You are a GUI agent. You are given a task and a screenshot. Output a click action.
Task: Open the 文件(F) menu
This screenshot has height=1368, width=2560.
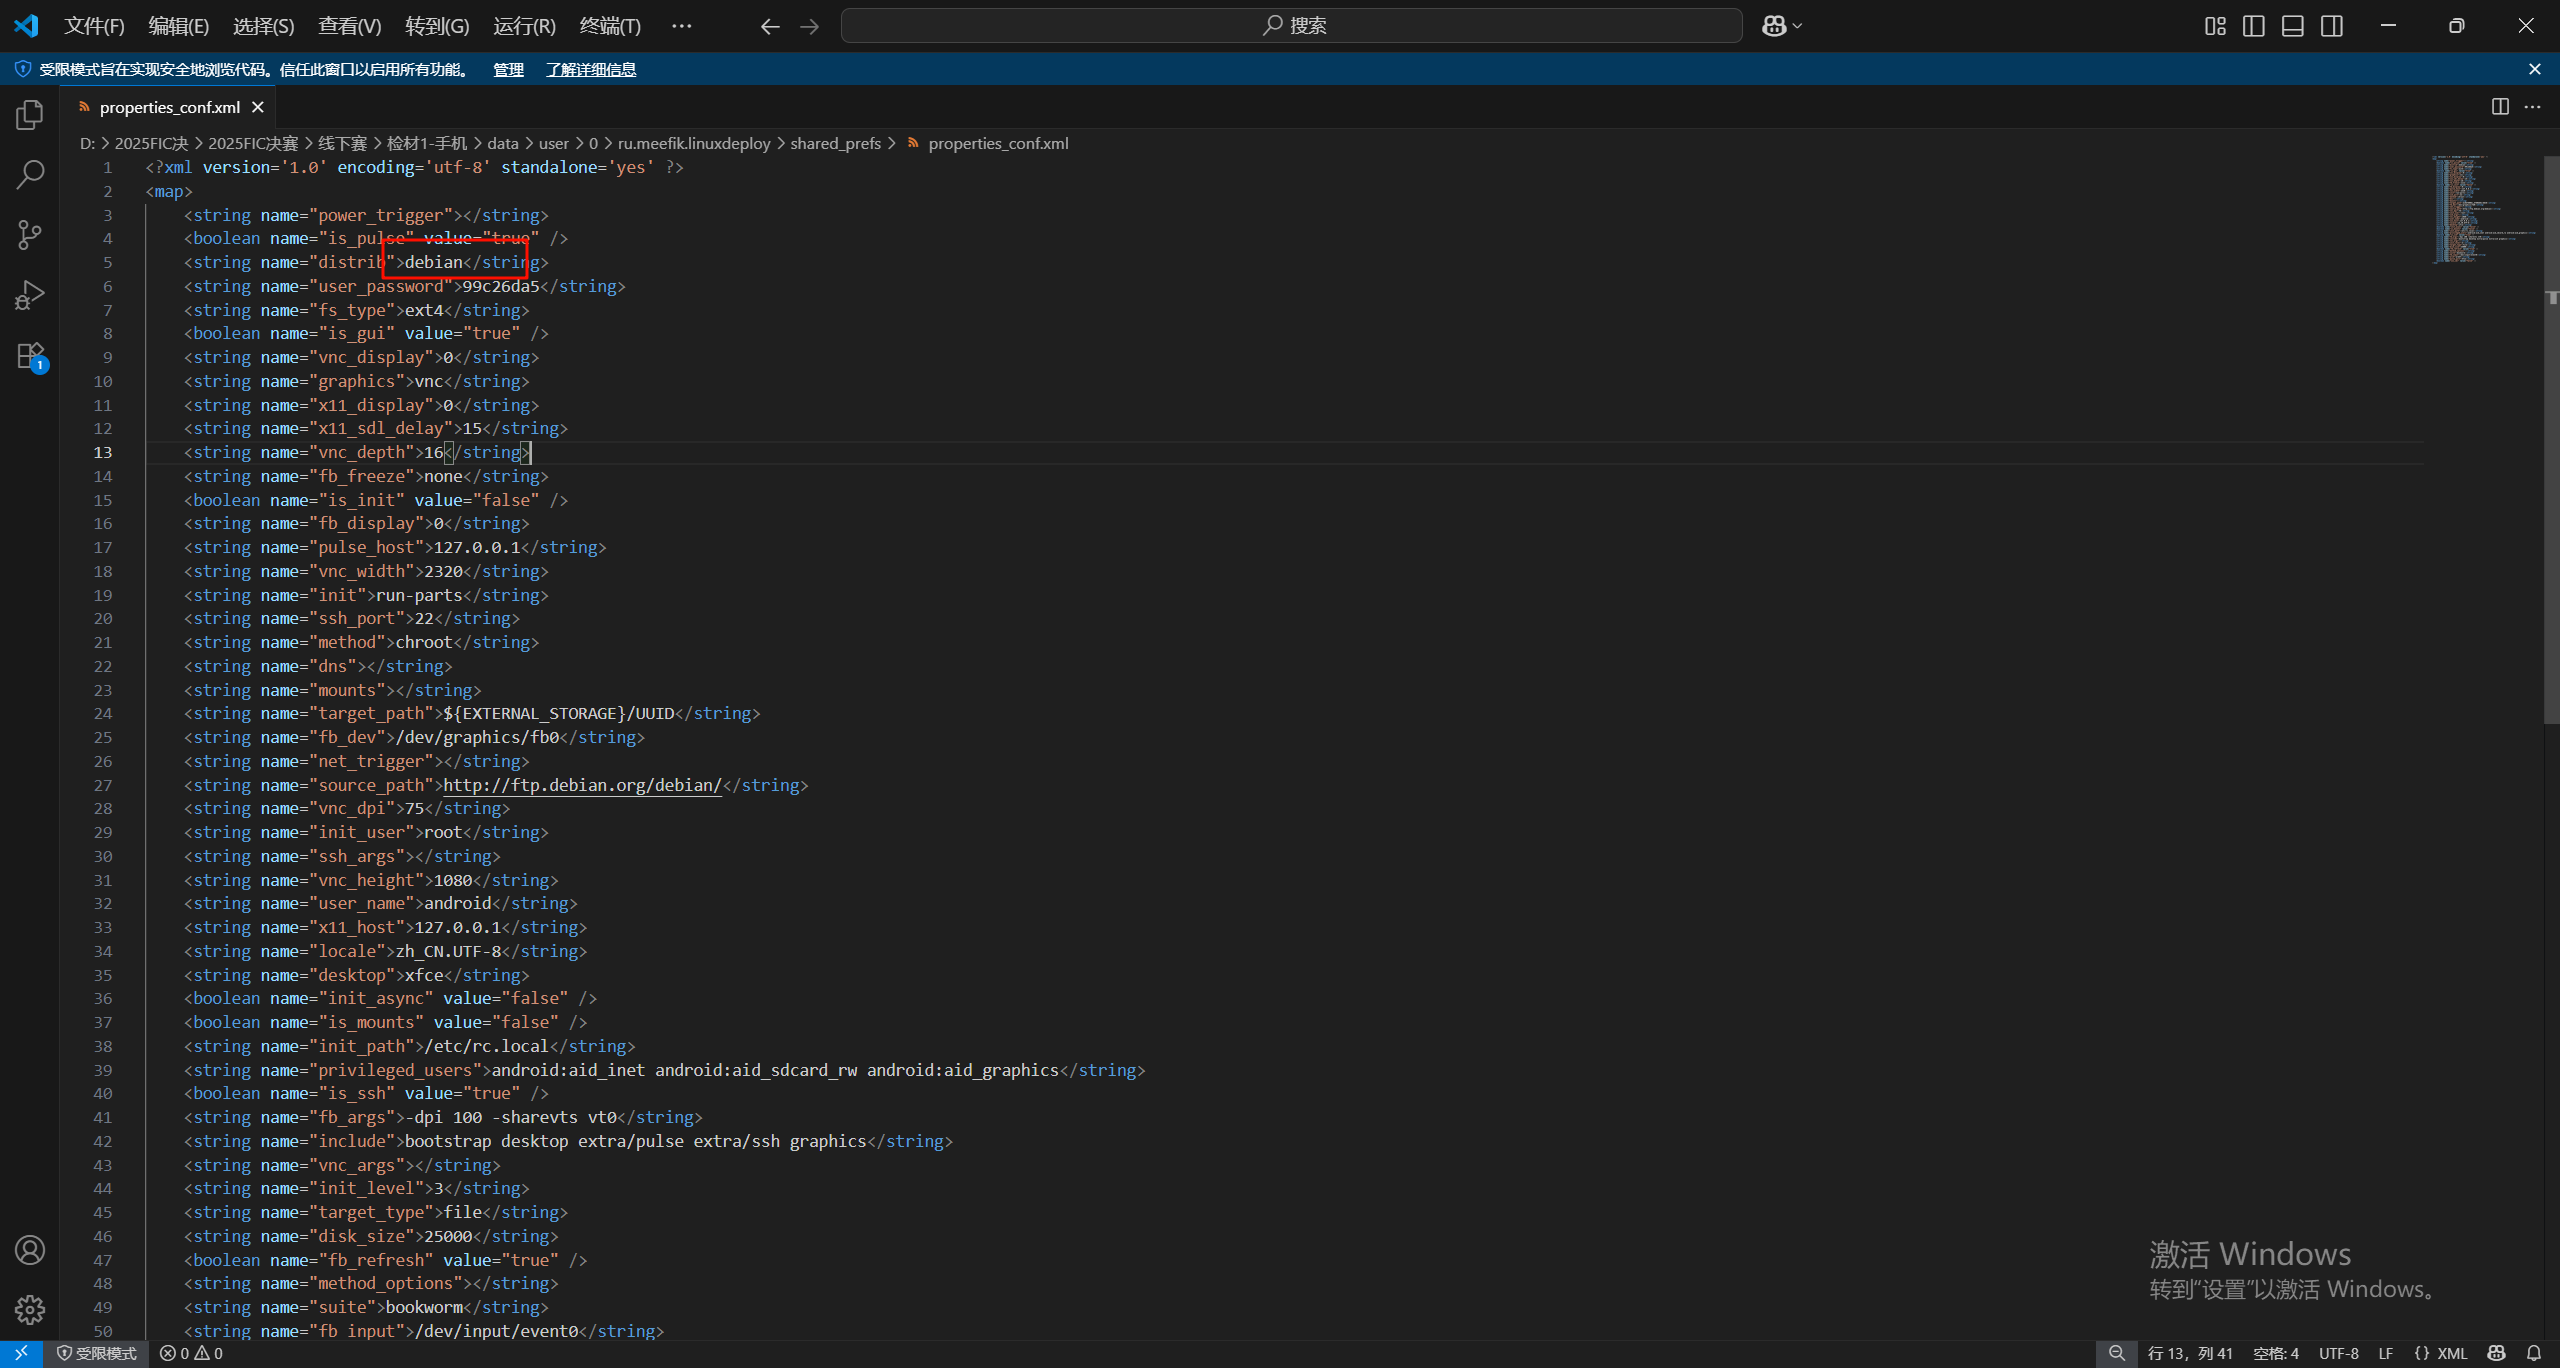pyautogui.click(x=94, y=26)
